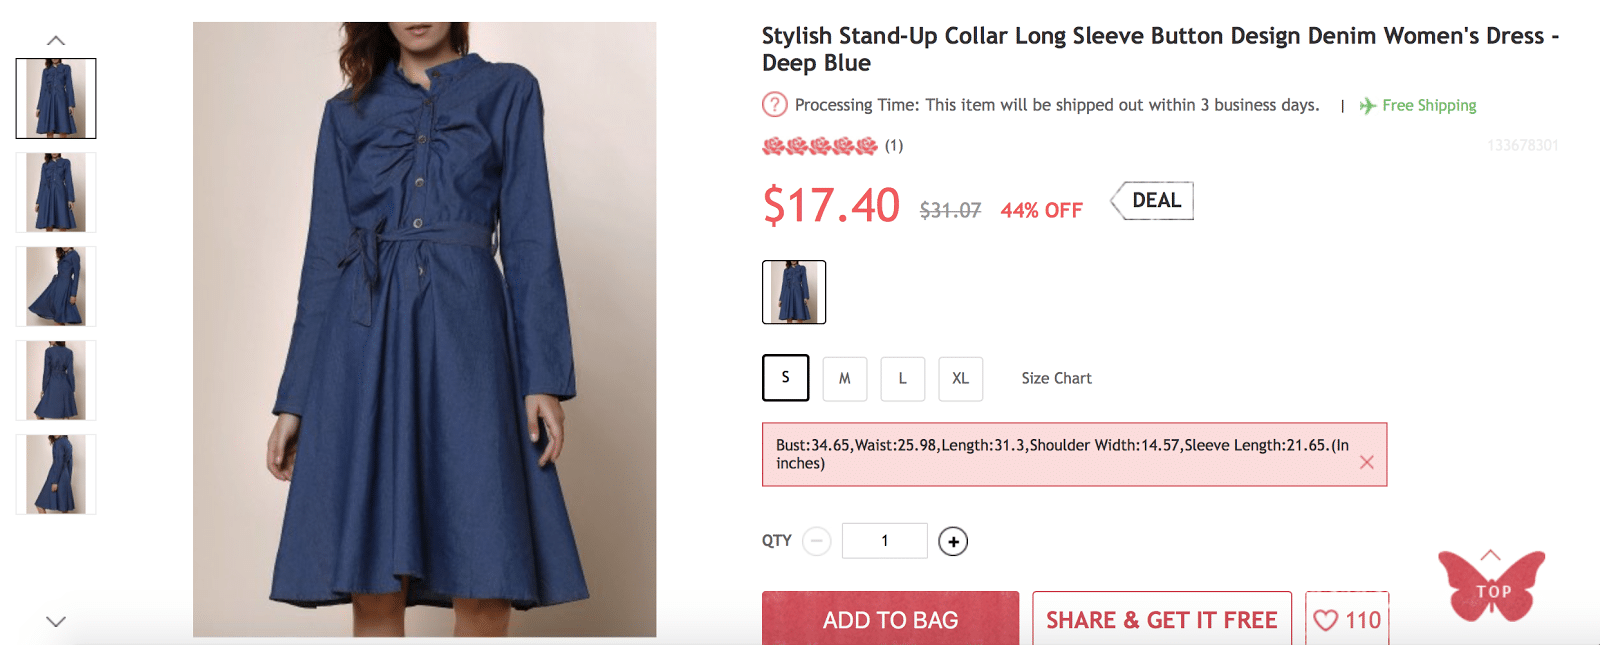Click SHARE & GET IT FREE button
The height and width of the screenshot is (645, 1600).
click(x=1161, y=620)
